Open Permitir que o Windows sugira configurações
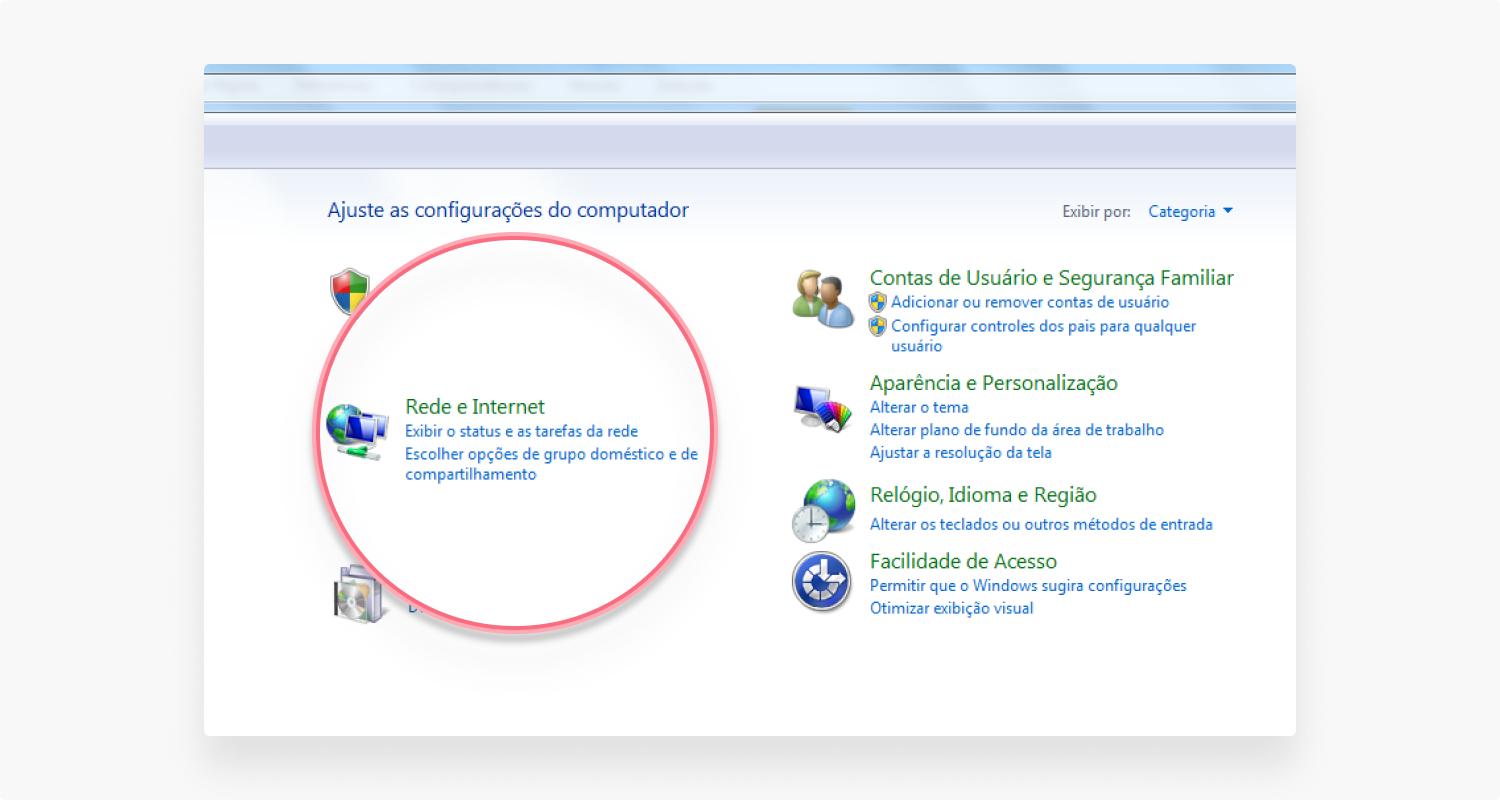Viewport: 1500px width, 800px height. pos(1028,586)
